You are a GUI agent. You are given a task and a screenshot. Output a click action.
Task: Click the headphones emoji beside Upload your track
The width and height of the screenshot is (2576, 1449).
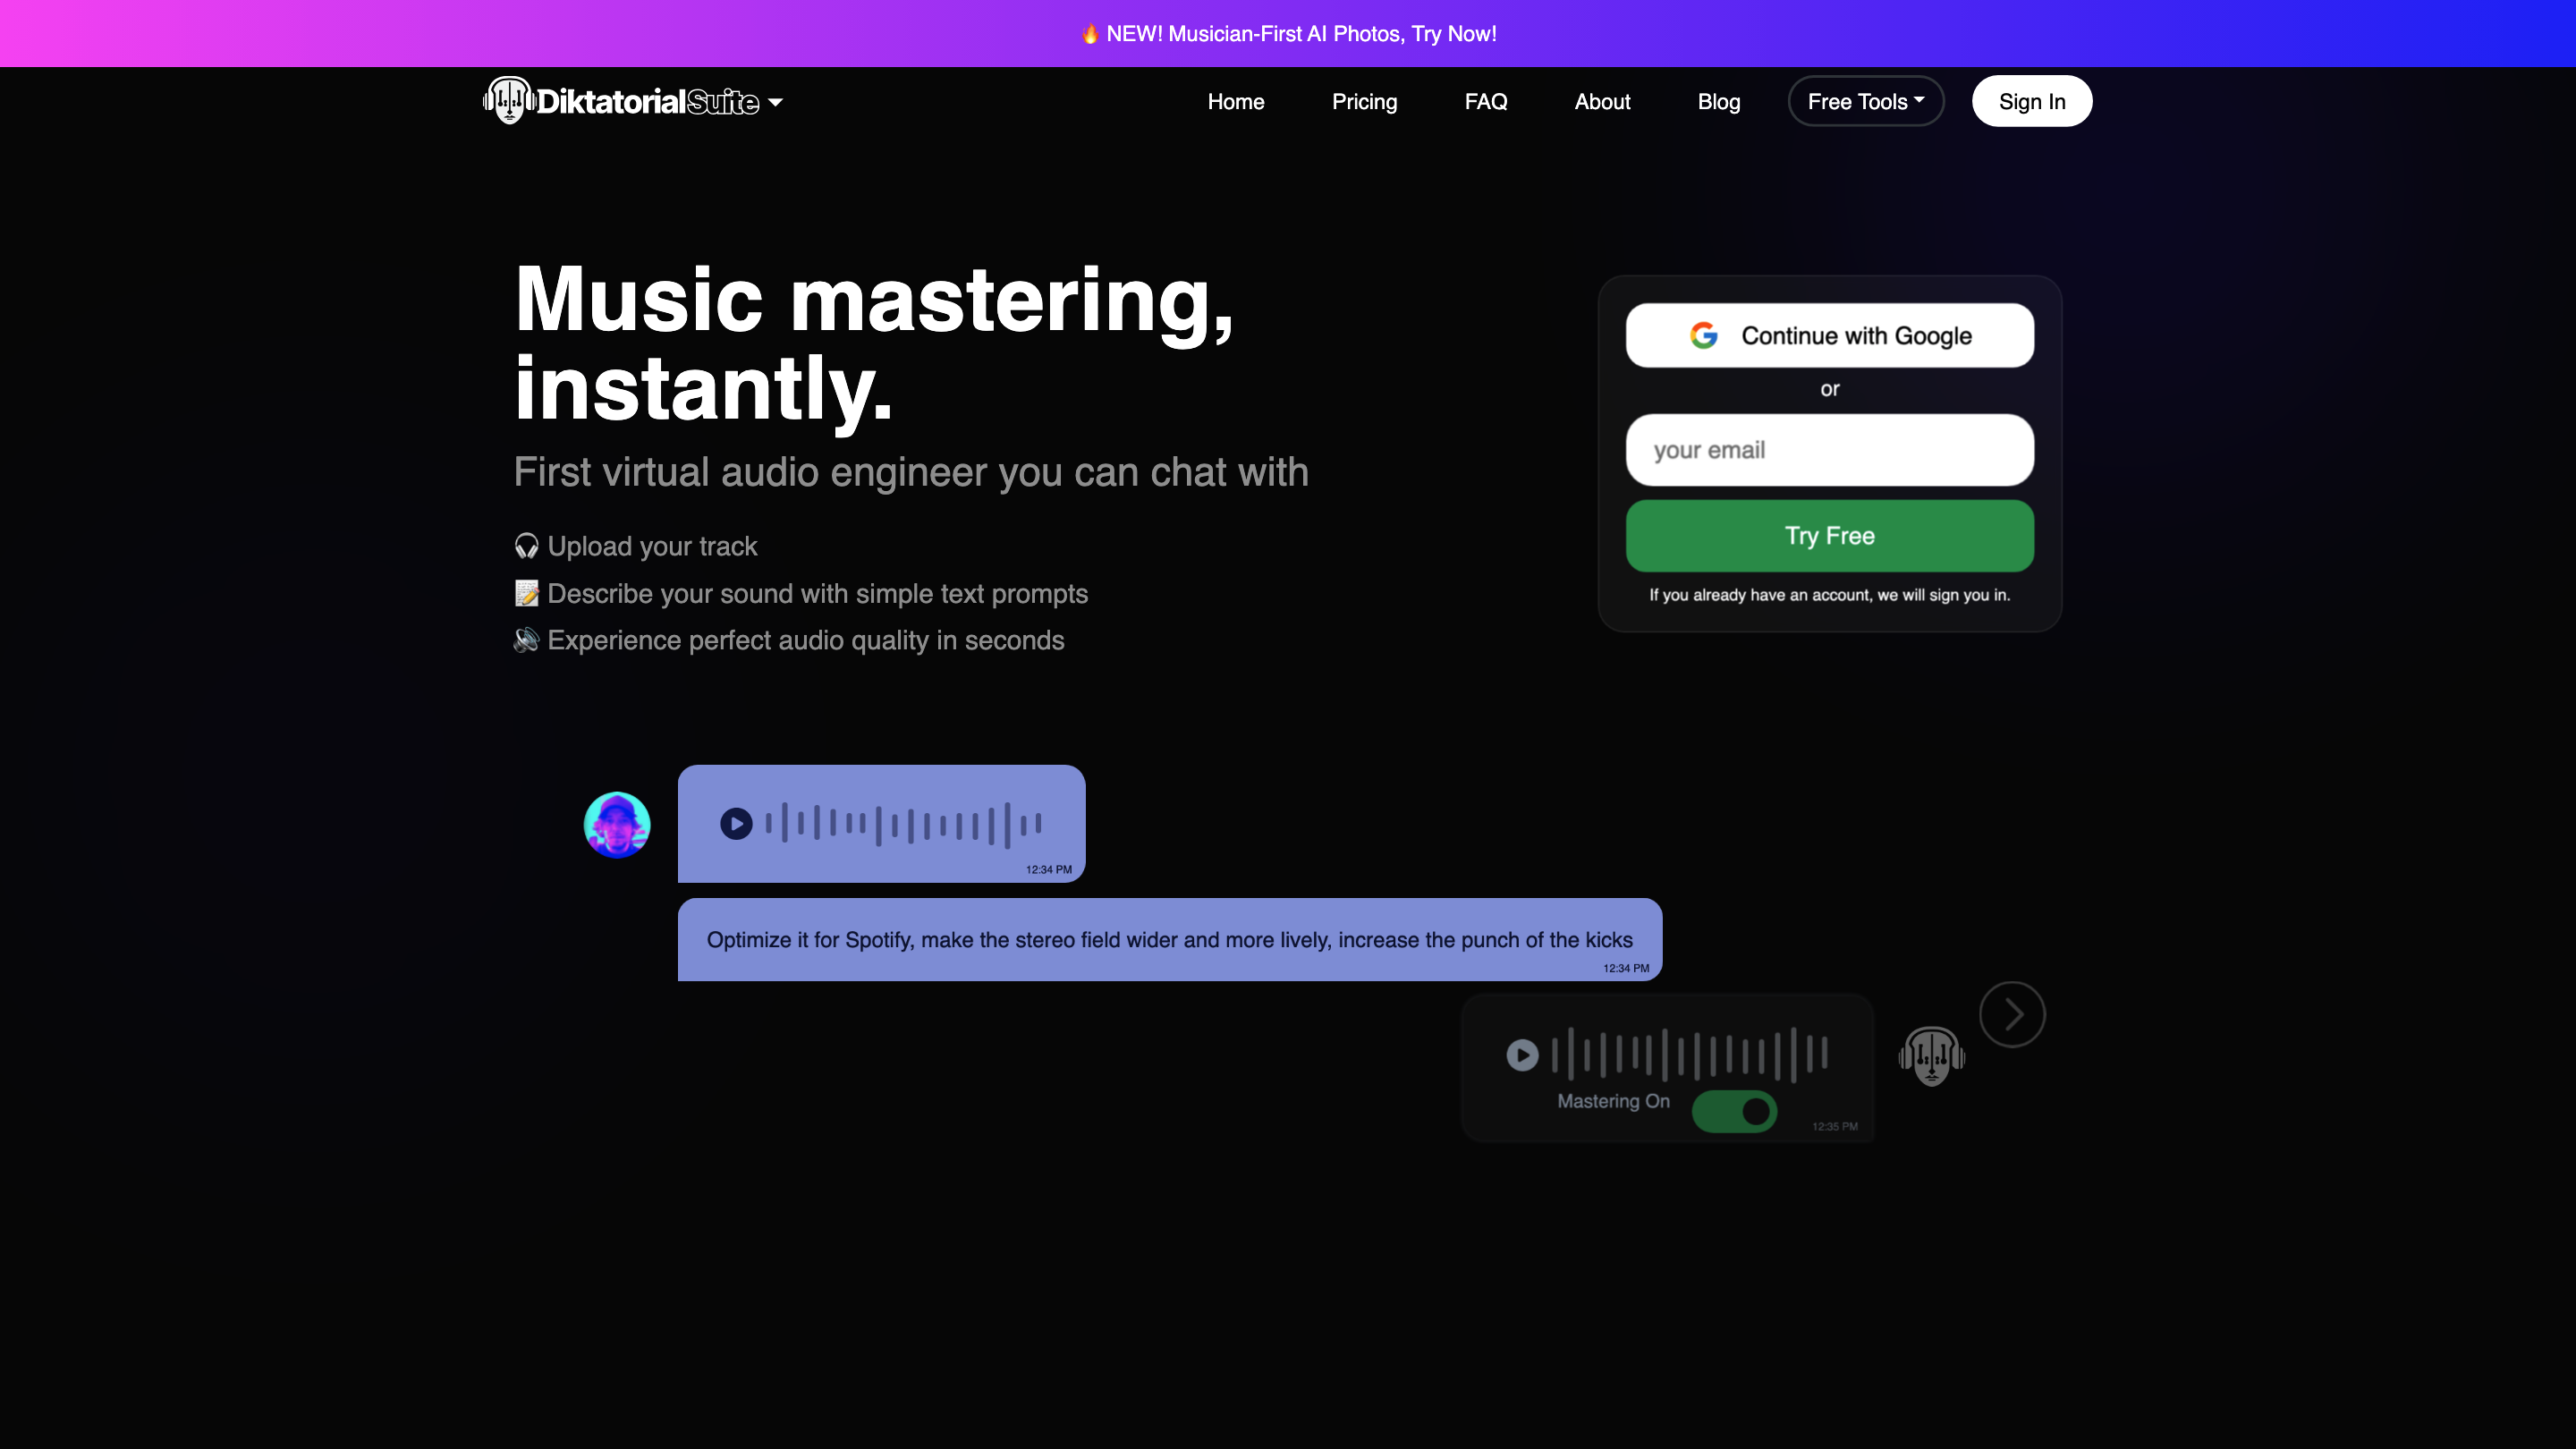coord(526,546)
